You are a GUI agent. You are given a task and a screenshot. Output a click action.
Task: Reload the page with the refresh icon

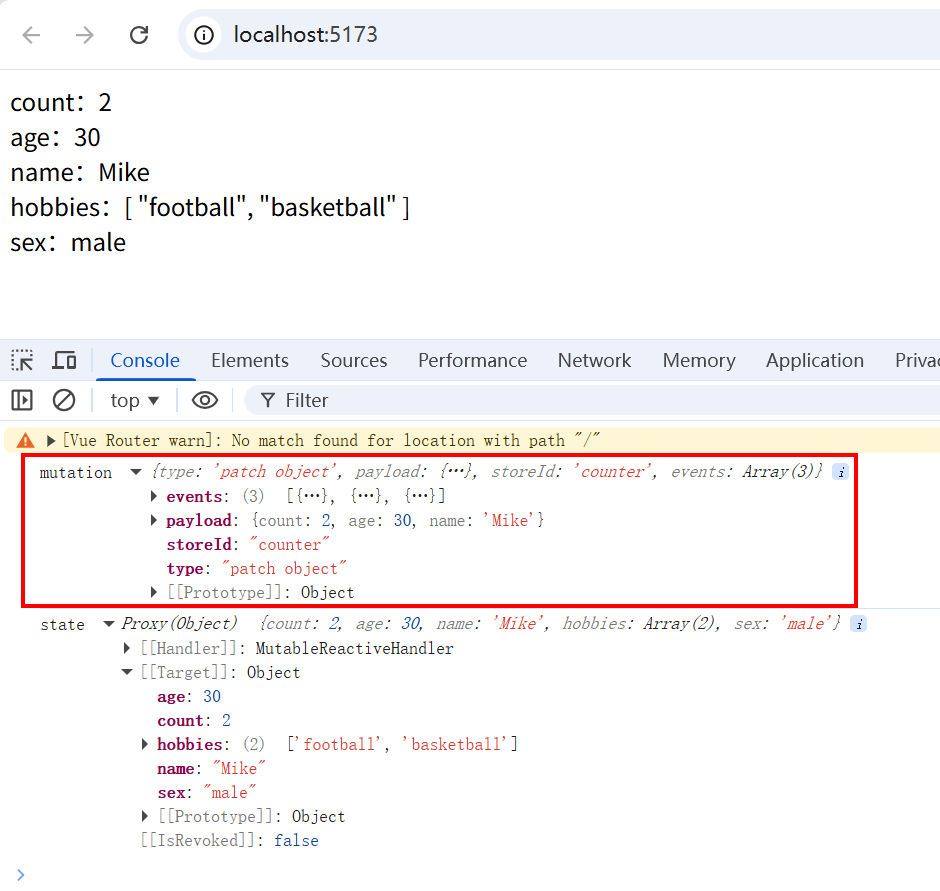(x=139, y=35)
